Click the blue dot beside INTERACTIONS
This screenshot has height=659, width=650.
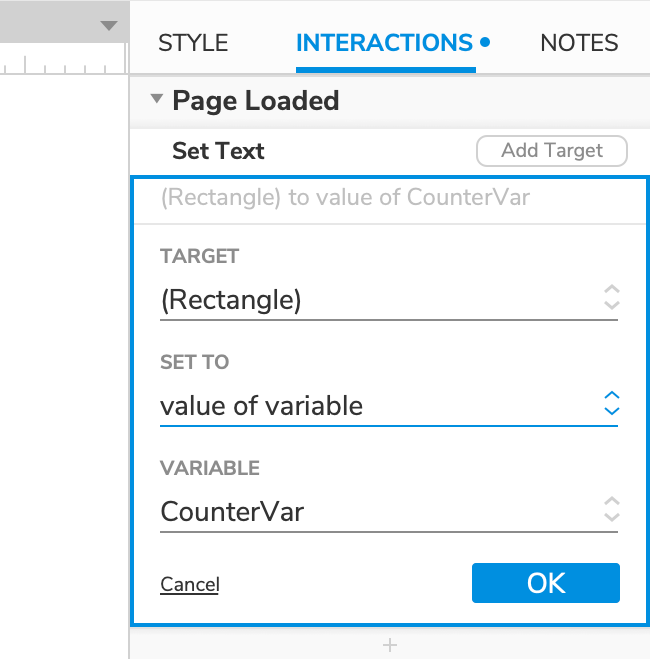coord(485,43)
